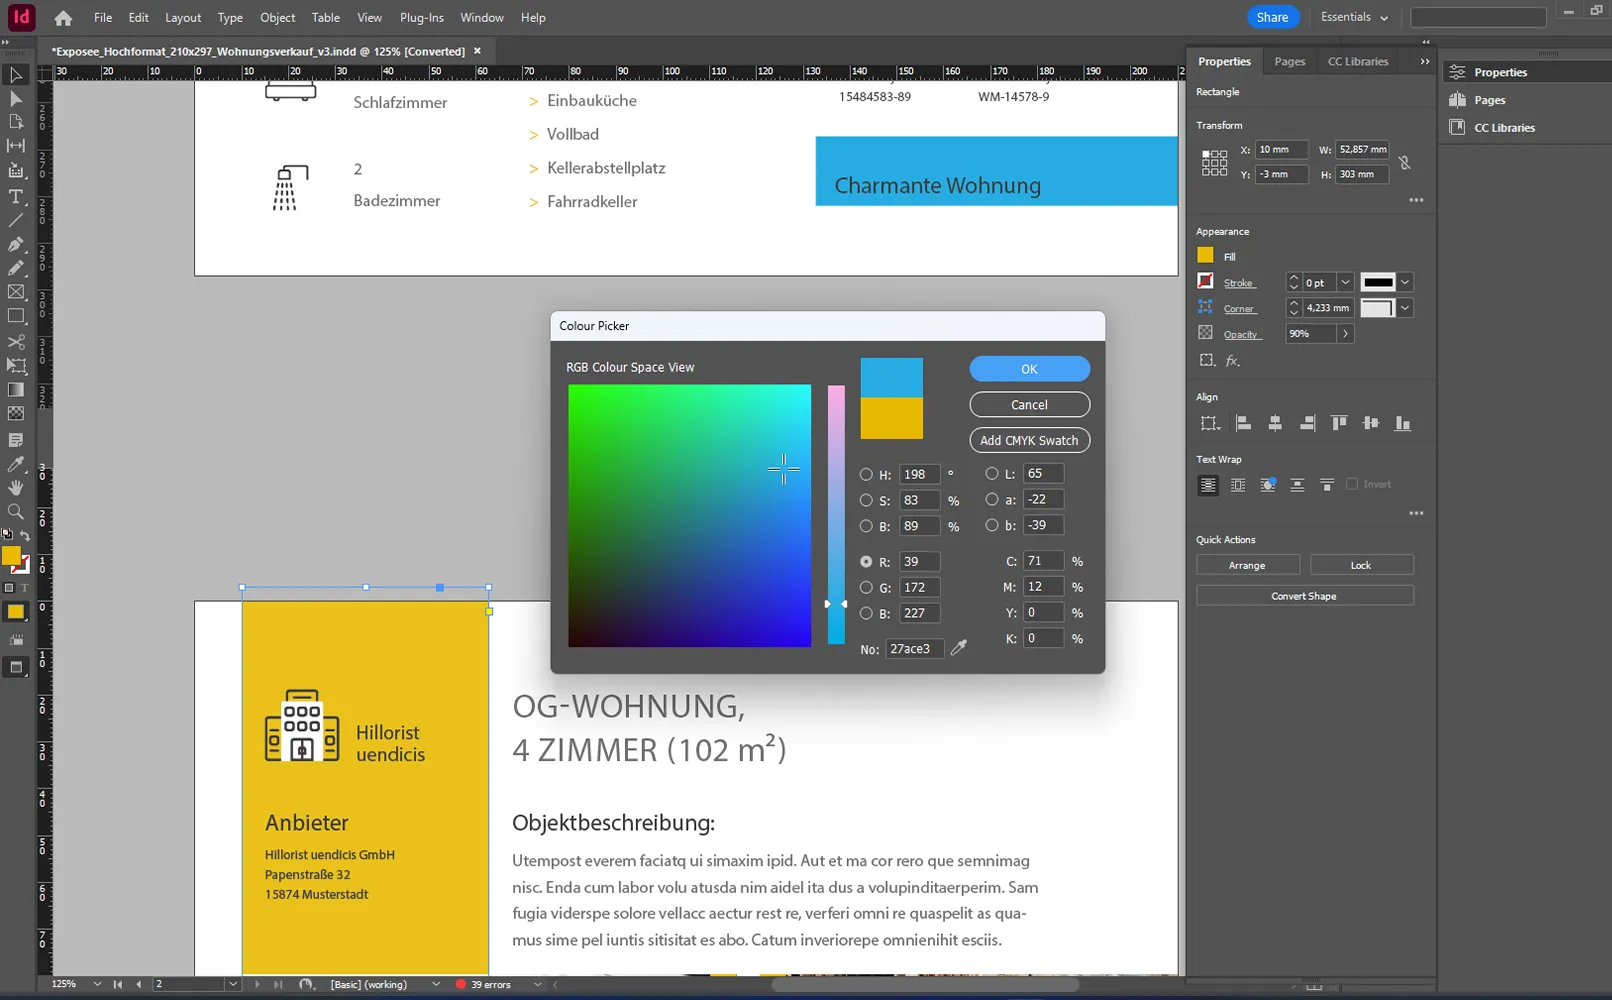
Task: Select the Line tool
Action: click(16, 220)
